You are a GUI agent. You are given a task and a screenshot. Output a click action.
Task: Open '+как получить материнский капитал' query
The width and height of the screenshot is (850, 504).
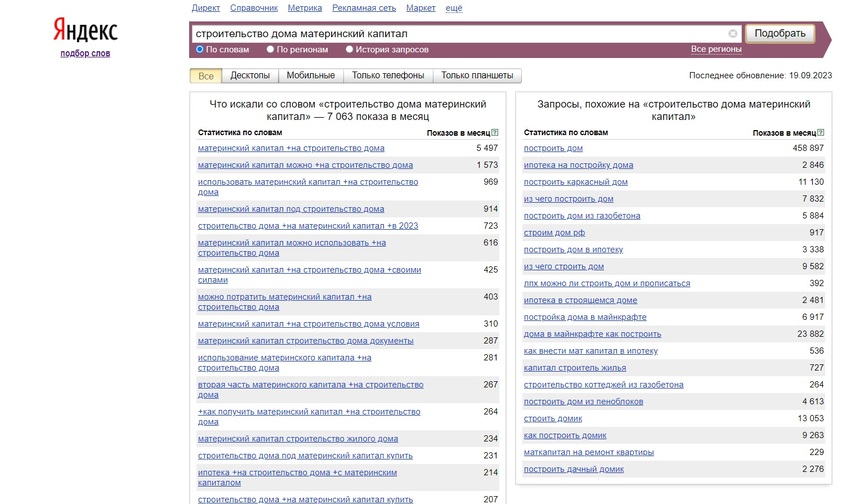pos(309,417)
